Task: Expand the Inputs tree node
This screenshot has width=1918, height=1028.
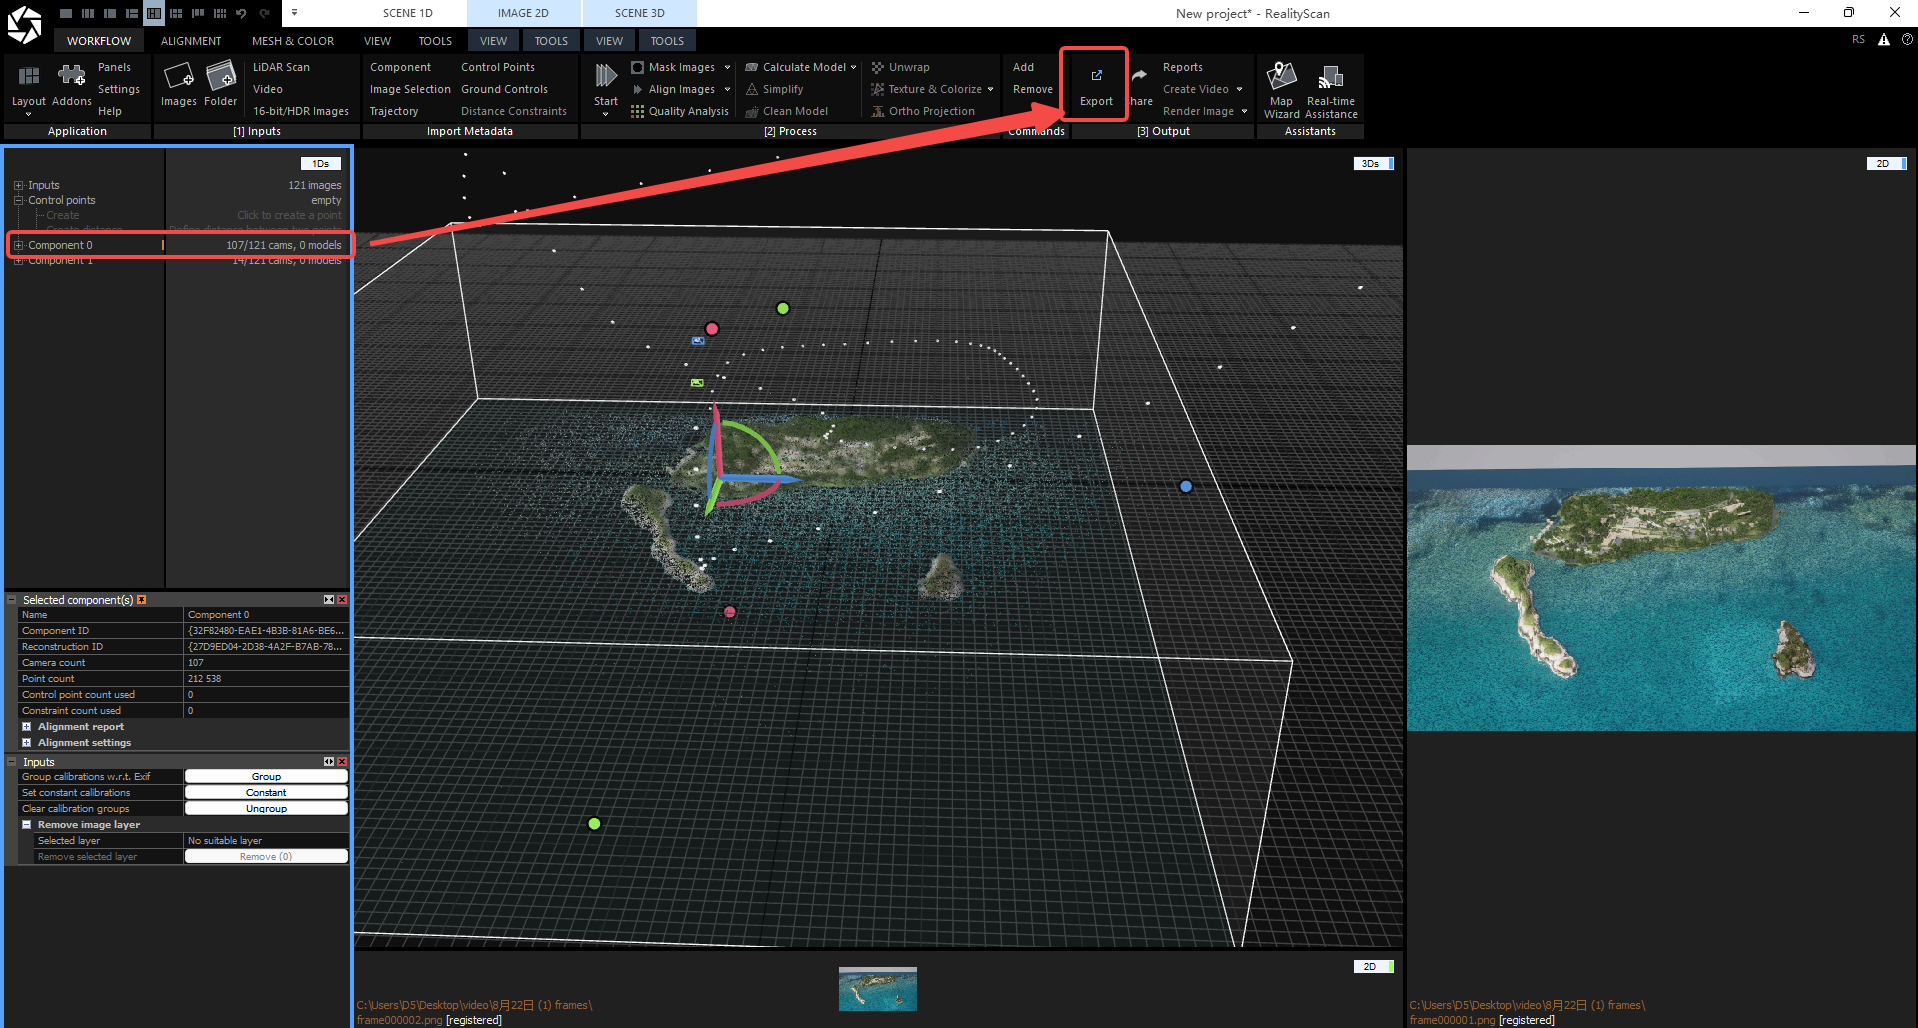Action: [18, 185]
